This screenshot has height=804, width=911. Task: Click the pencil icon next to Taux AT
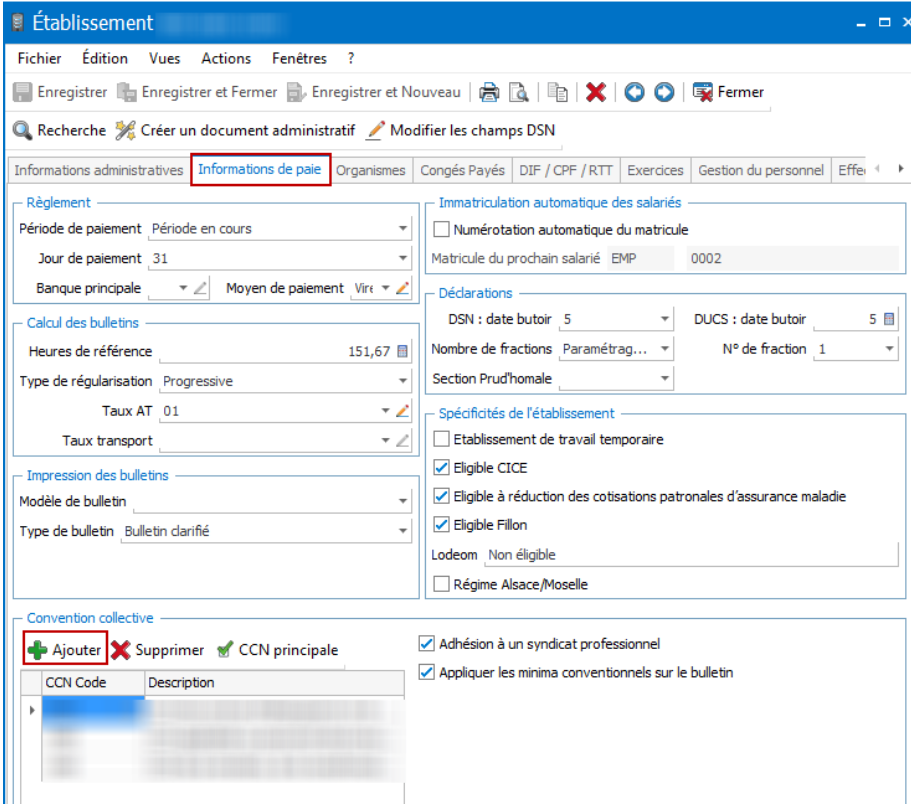pyautogui.click(x=402, y=411)
